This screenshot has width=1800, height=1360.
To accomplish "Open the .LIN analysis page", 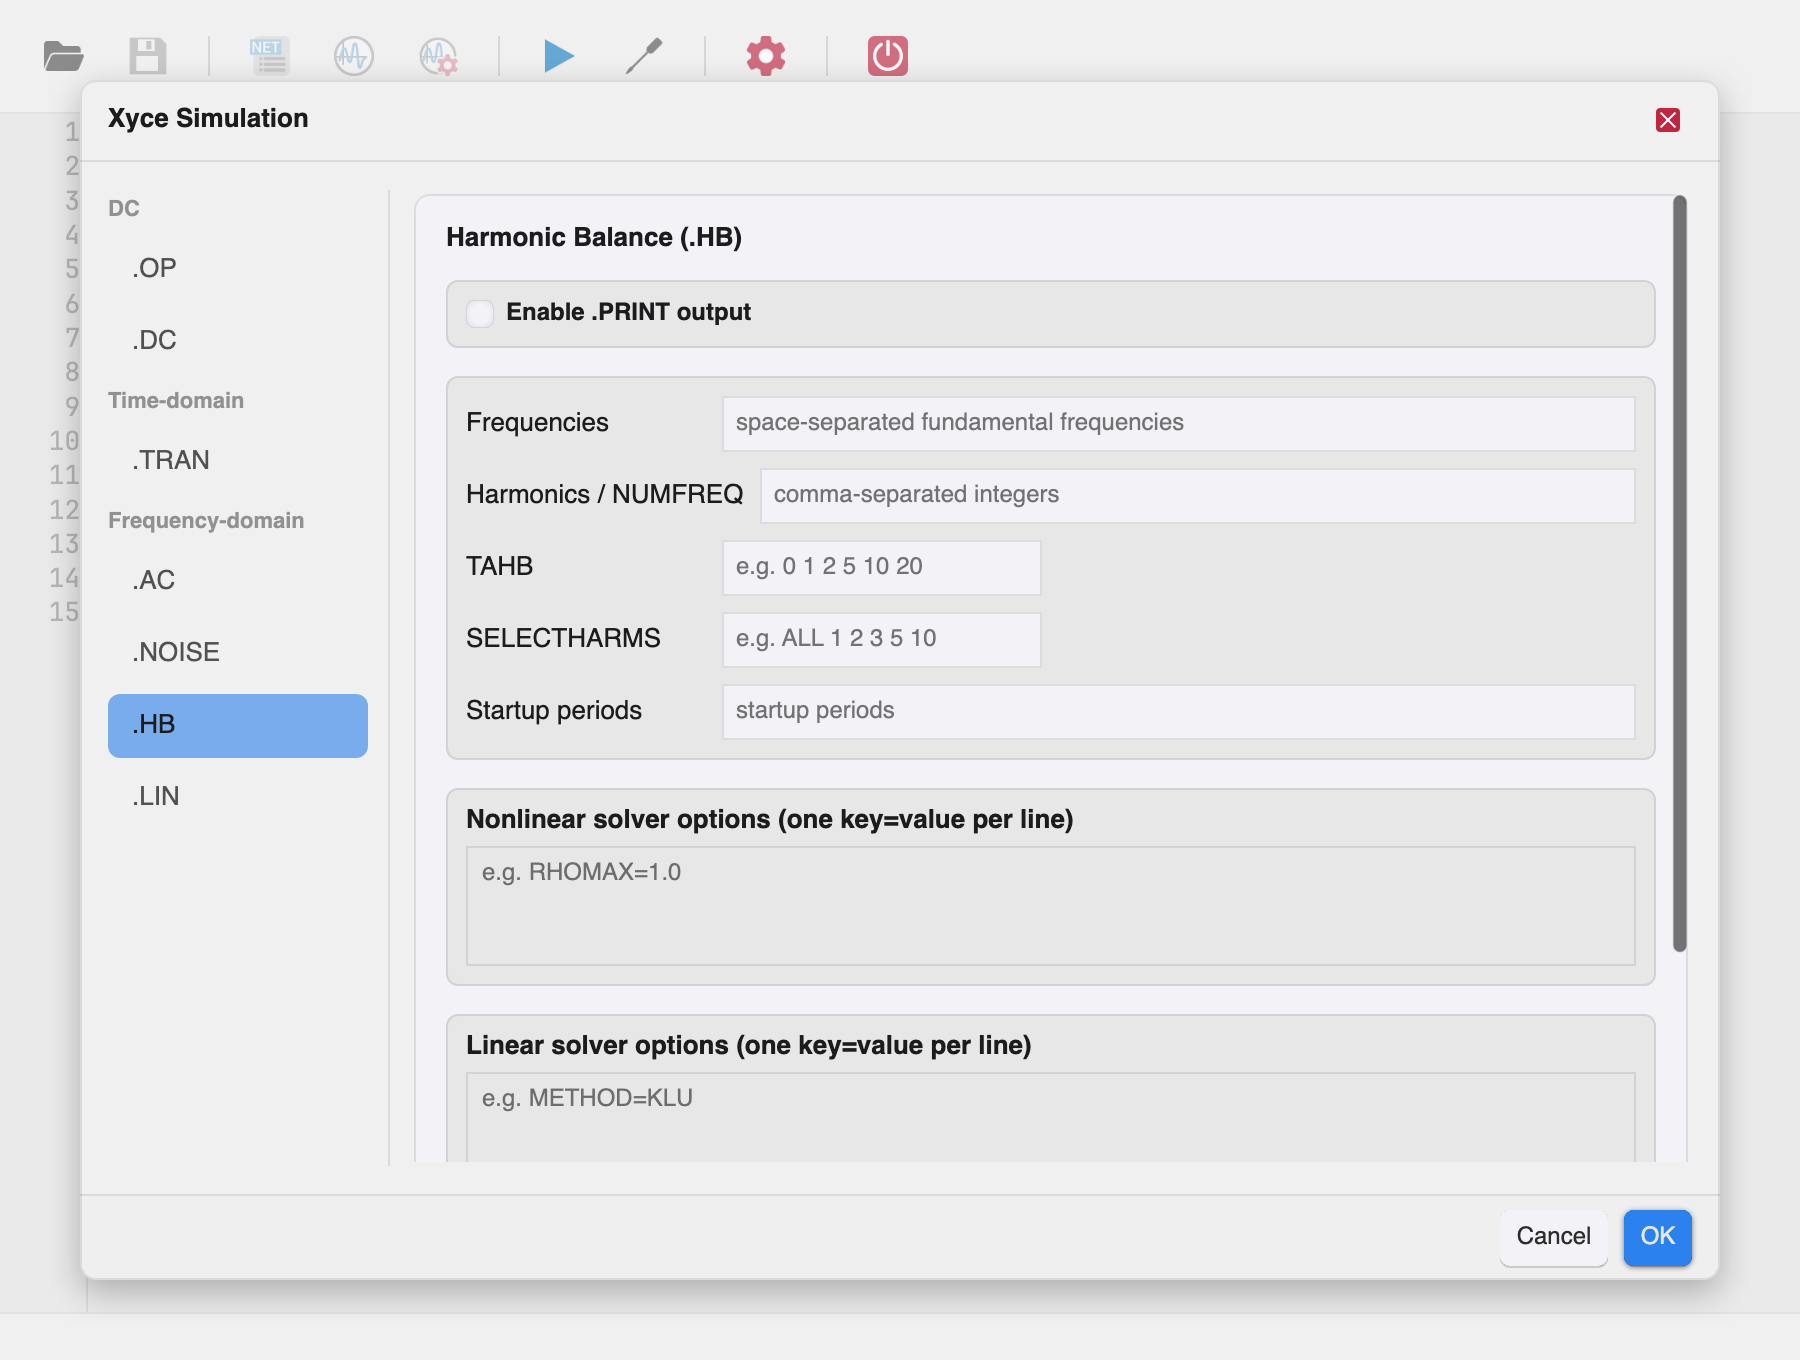I will 238,796.
